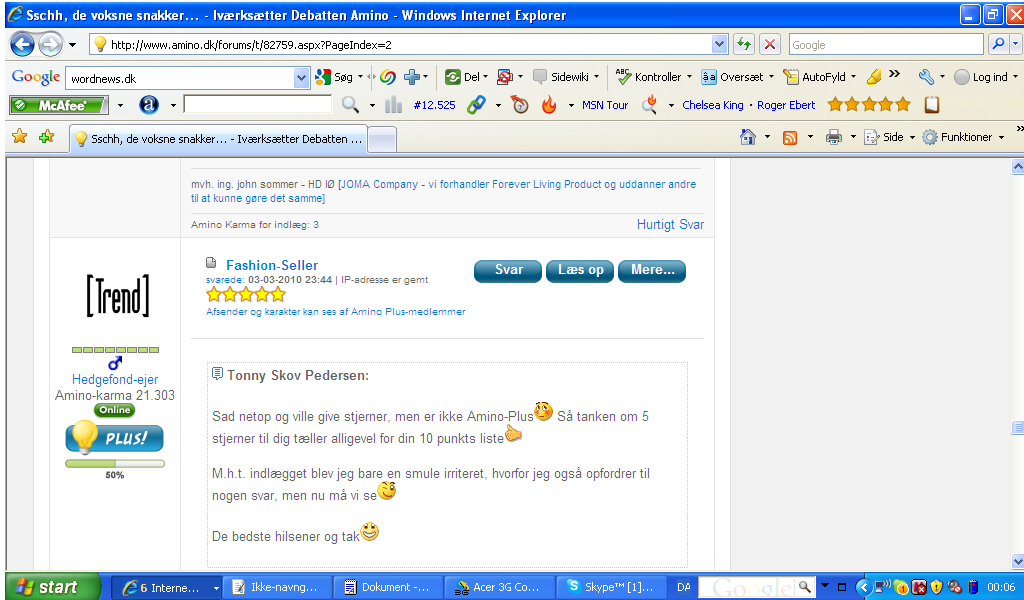Click the Home icon in command bar
The height and width of the screenshot is (600, 1024).
point(747,138)
